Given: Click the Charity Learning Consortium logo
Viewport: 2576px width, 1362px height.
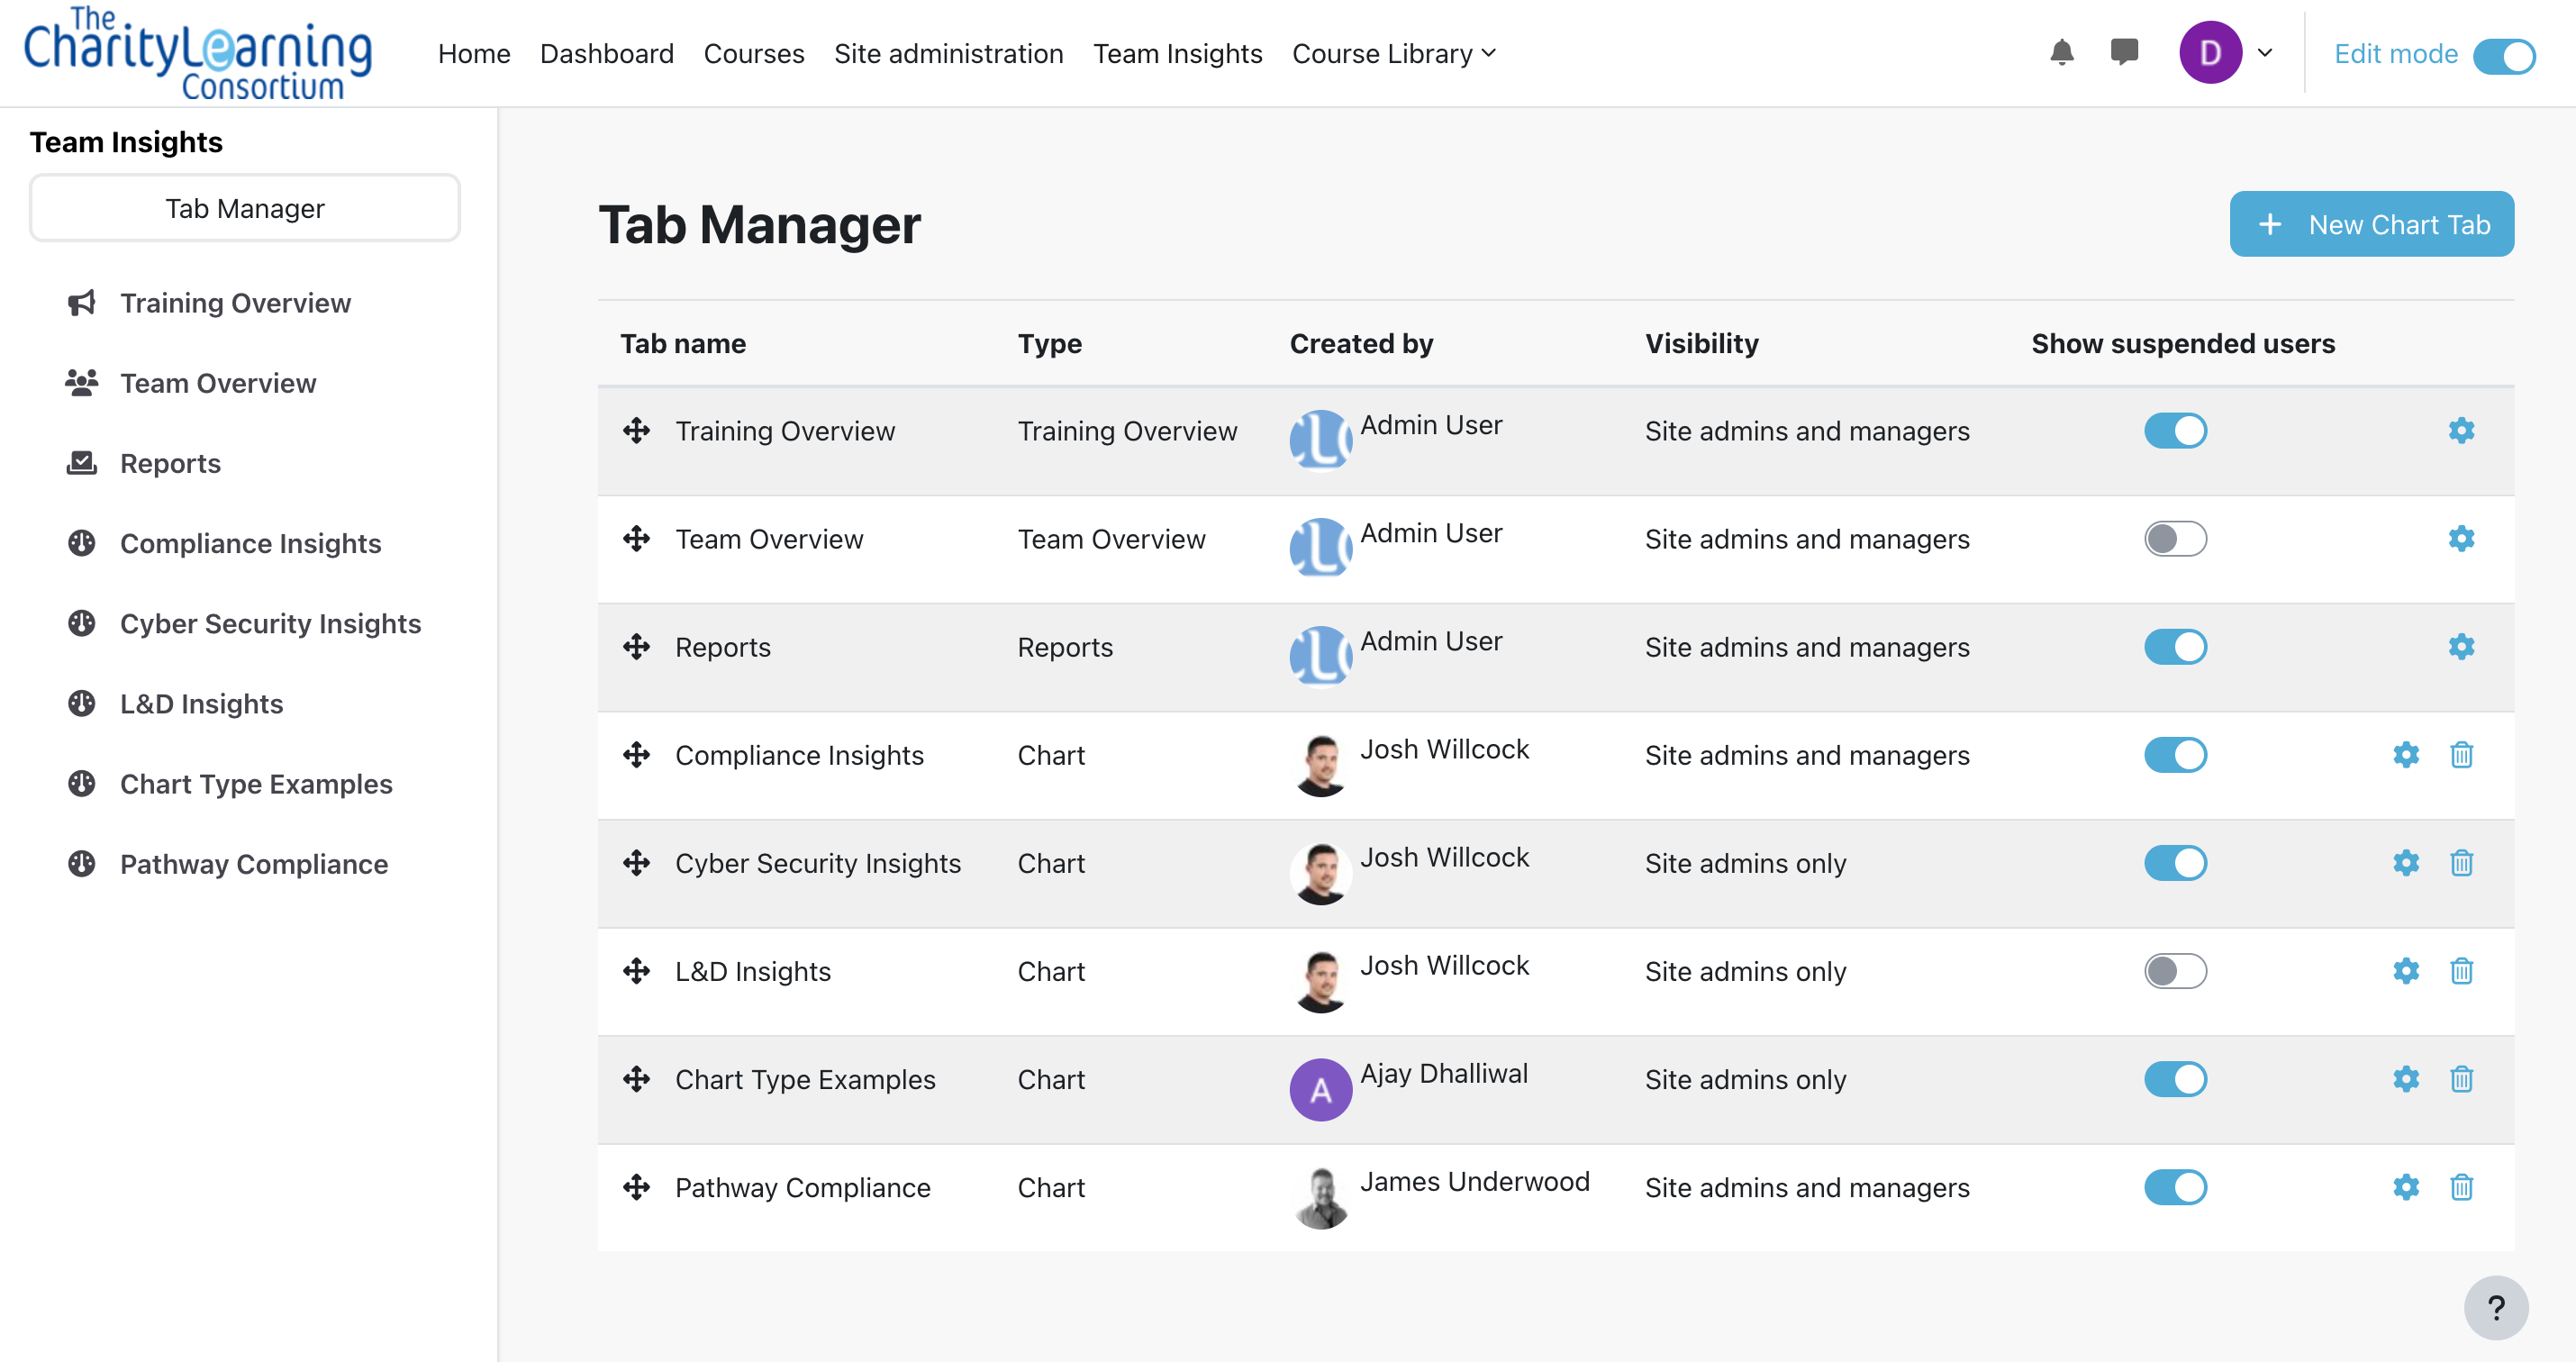Looking at the screenshot, I should [x=197, y=53].
